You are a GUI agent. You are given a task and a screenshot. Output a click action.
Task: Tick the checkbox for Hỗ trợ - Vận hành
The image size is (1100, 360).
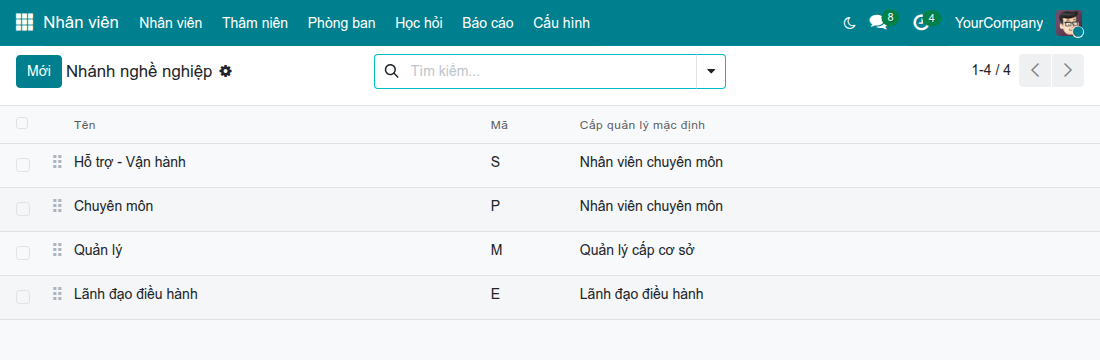point(23,165)
